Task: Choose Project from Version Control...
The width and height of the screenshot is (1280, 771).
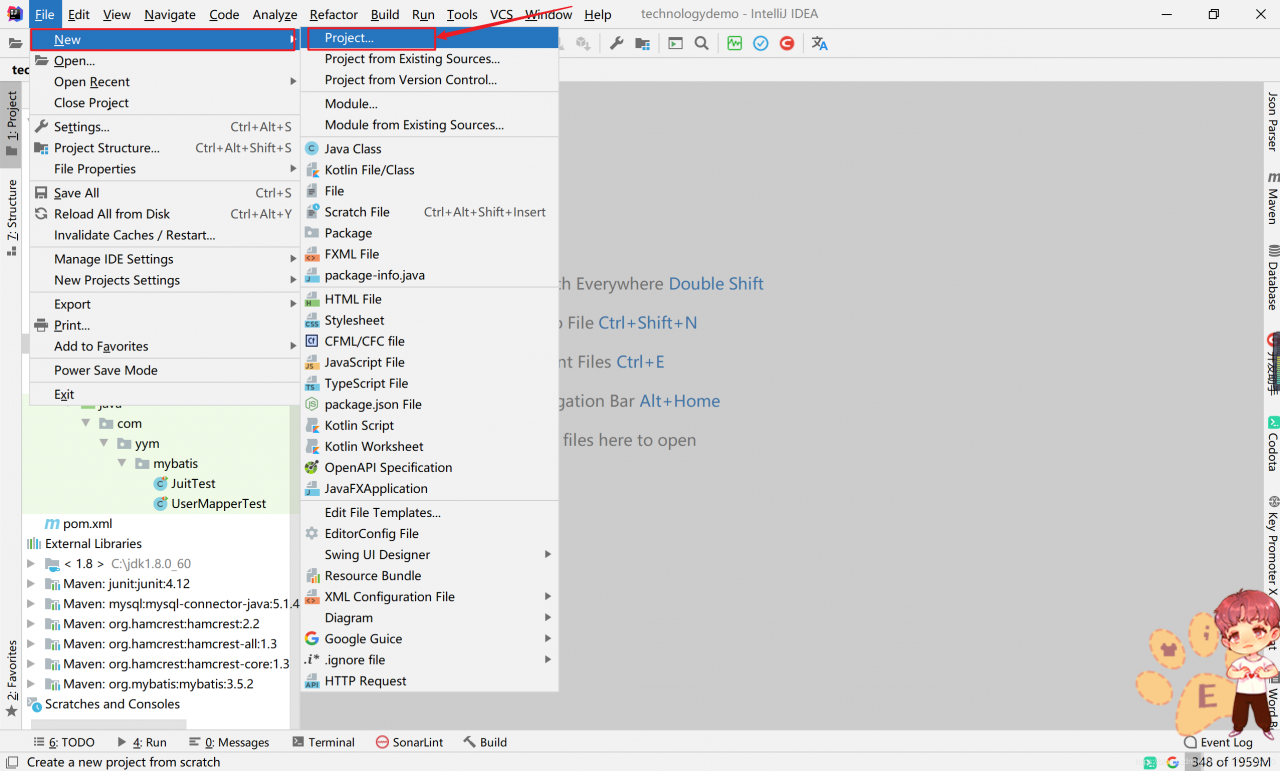Action: (x=430, y=79)
